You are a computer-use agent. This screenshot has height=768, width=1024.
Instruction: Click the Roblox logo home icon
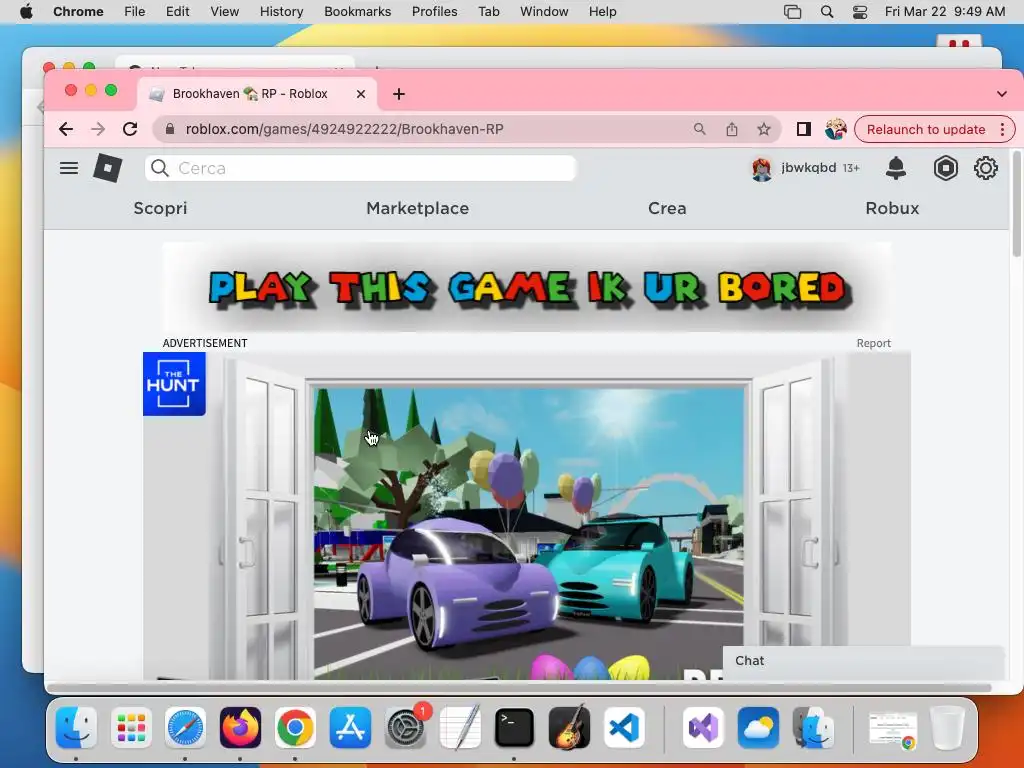tap(108, 168)
